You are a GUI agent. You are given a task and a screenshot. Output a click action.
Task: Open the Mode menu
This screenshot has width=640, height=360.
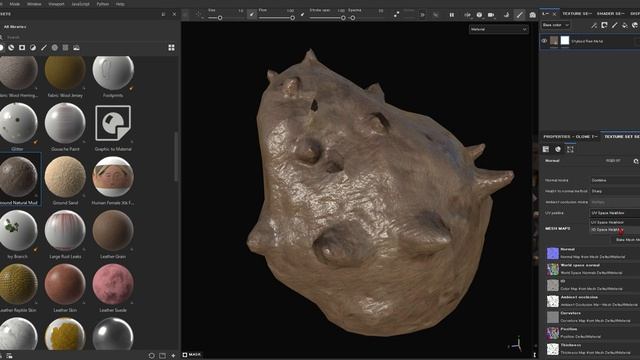(15, 4)
